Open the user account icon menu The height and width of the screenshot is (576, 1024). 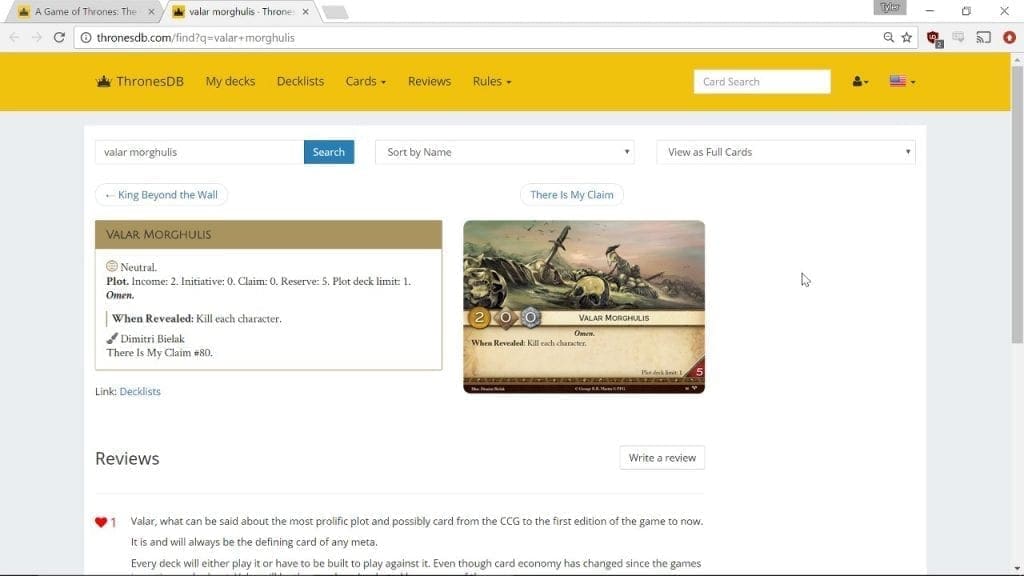[x=859, y=82]
